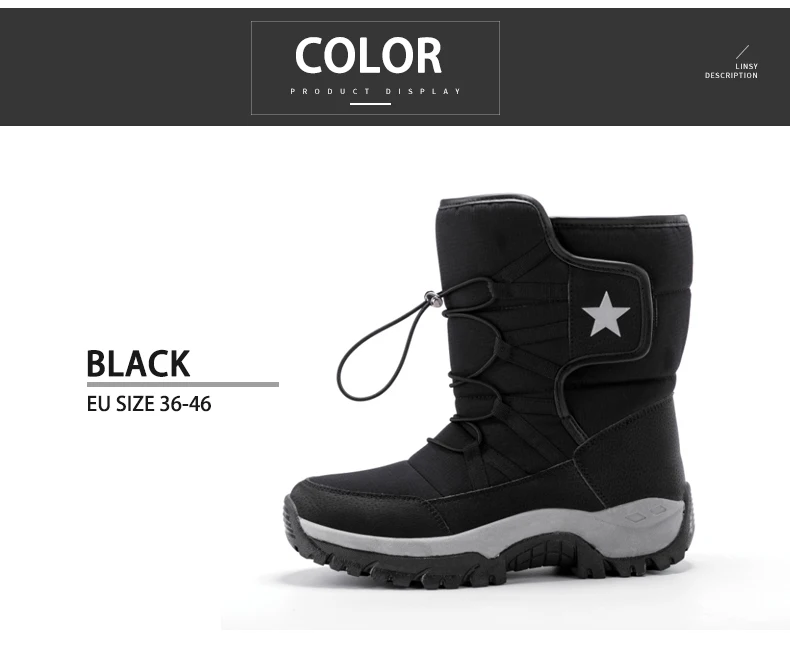Click the LINSY DESCRIPTION label
Image resolution: width=790 pixels, height=650 pixels.
pyautogui.click(x=731, y=71)
